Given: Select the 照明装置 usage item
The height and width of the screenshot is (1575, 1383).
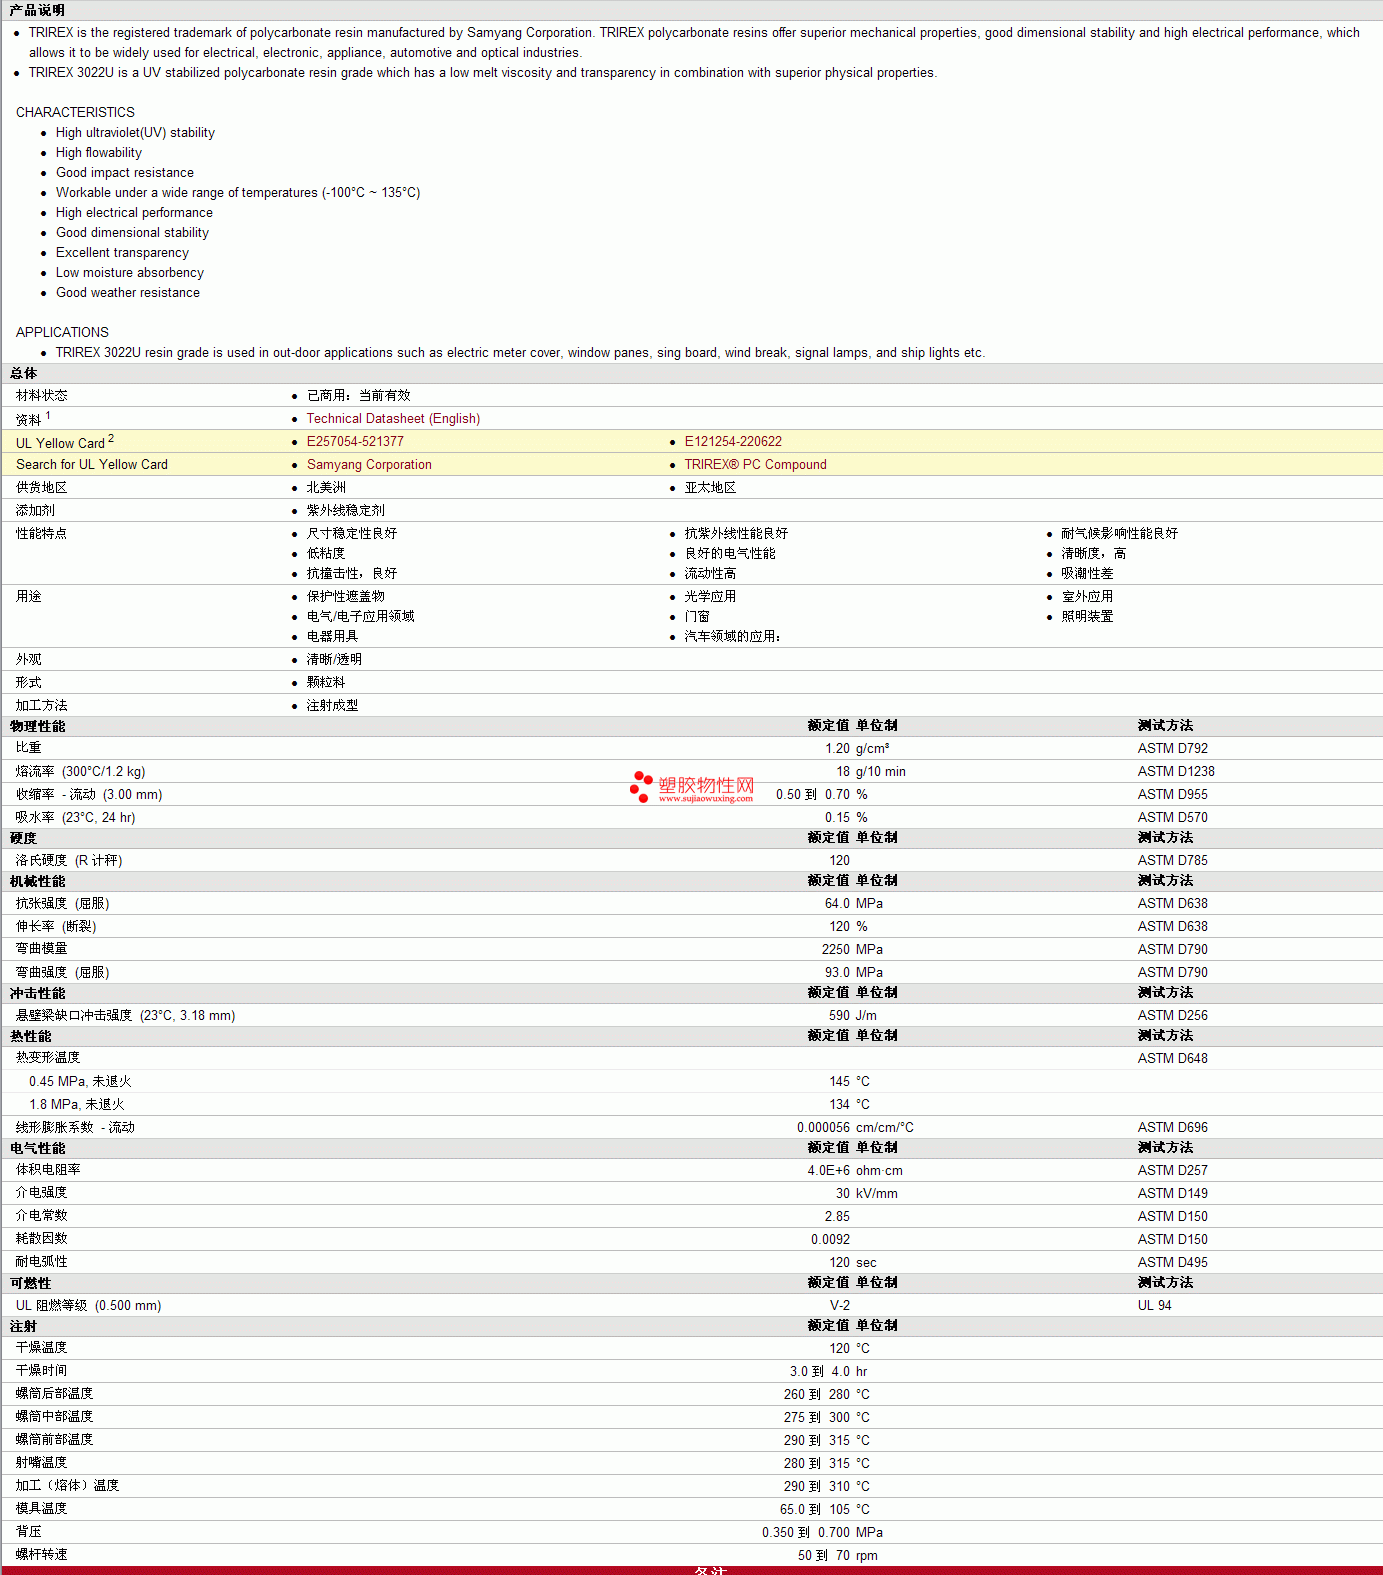Looking at the screenshot, I should [x=1087, y=616].
